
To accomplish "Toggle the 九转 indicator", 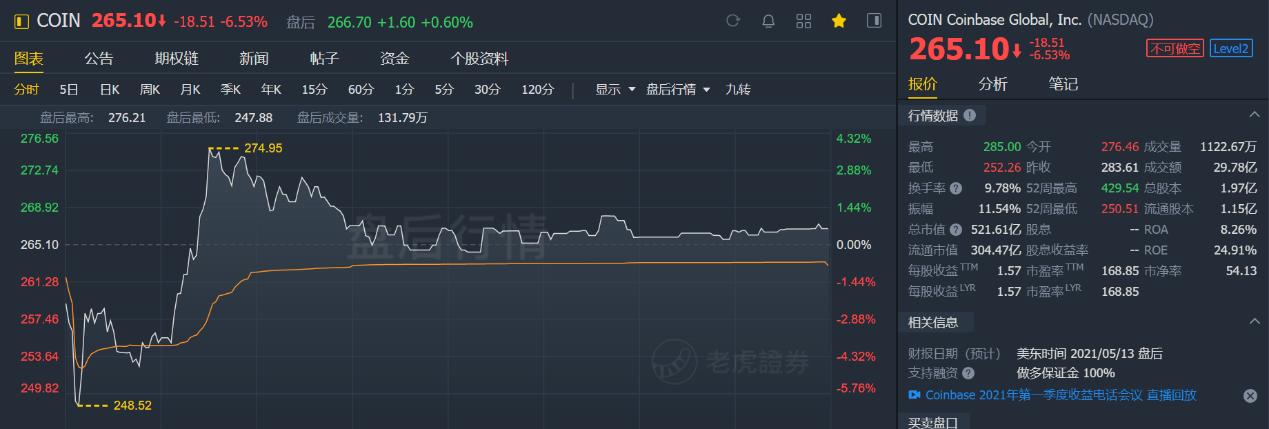I will point(738,89).
